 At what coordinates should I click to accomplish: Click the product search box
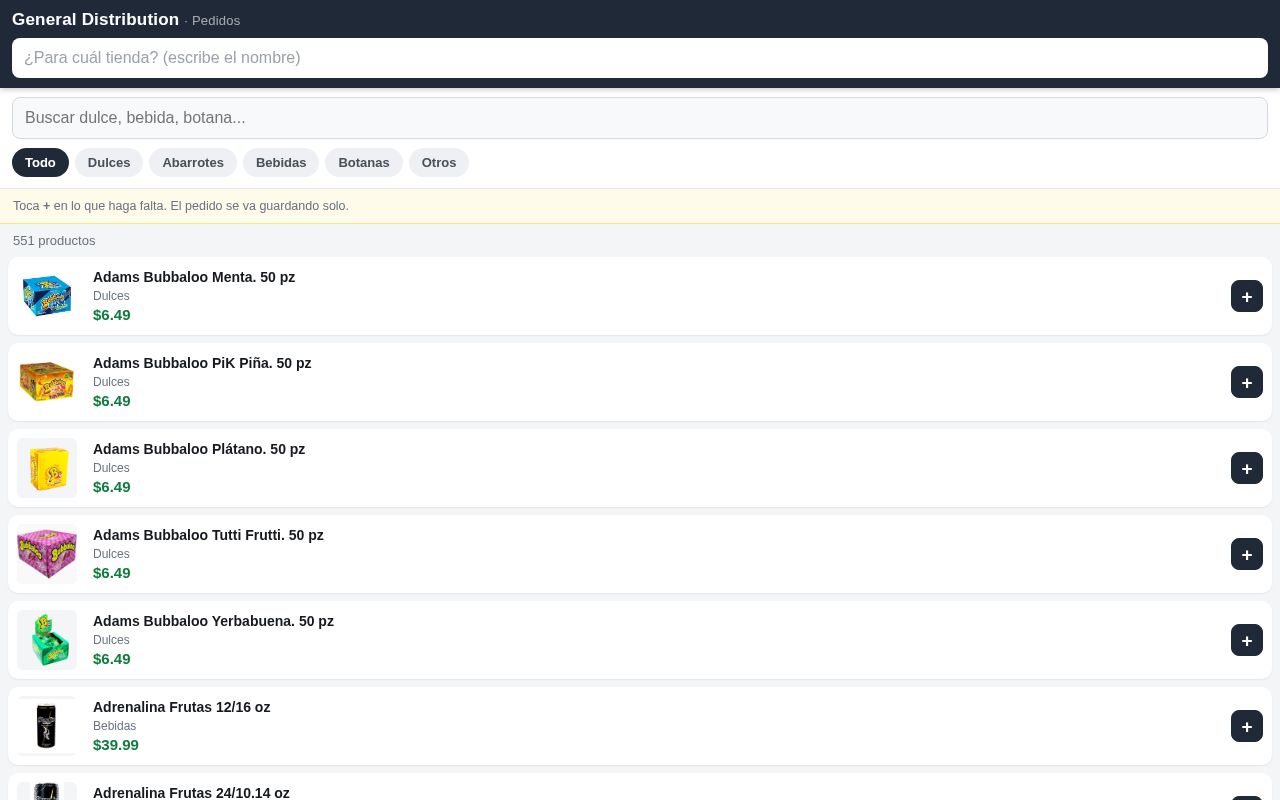[640, 118]
